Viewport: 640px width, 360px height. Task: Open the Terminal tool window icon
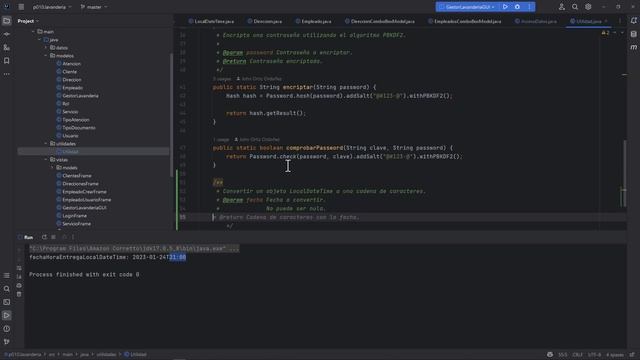(x=7, y=302)
